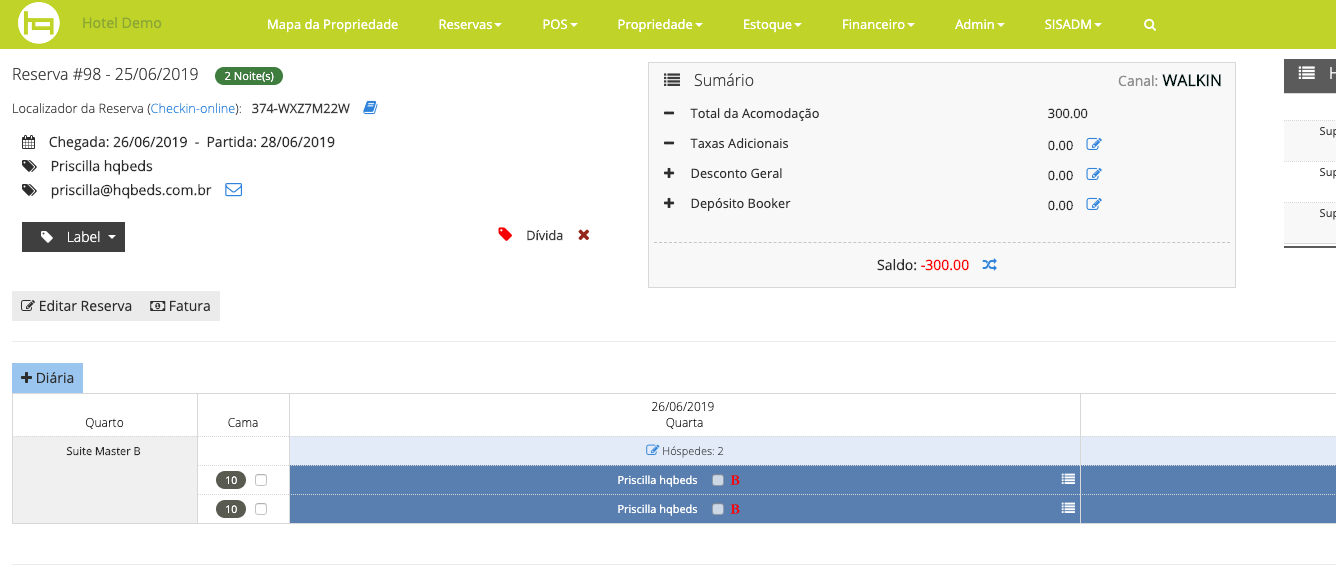This screenshot has width=1336, height=584.
Task: Edit Depósito Booker value
Action: (1094, 205)
